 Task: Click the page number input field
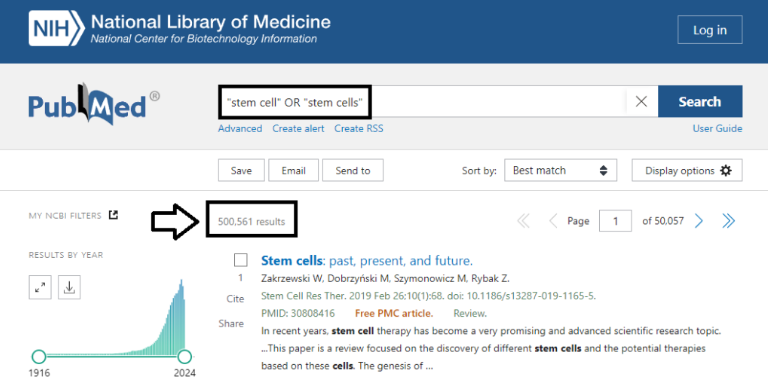[615, 221]
